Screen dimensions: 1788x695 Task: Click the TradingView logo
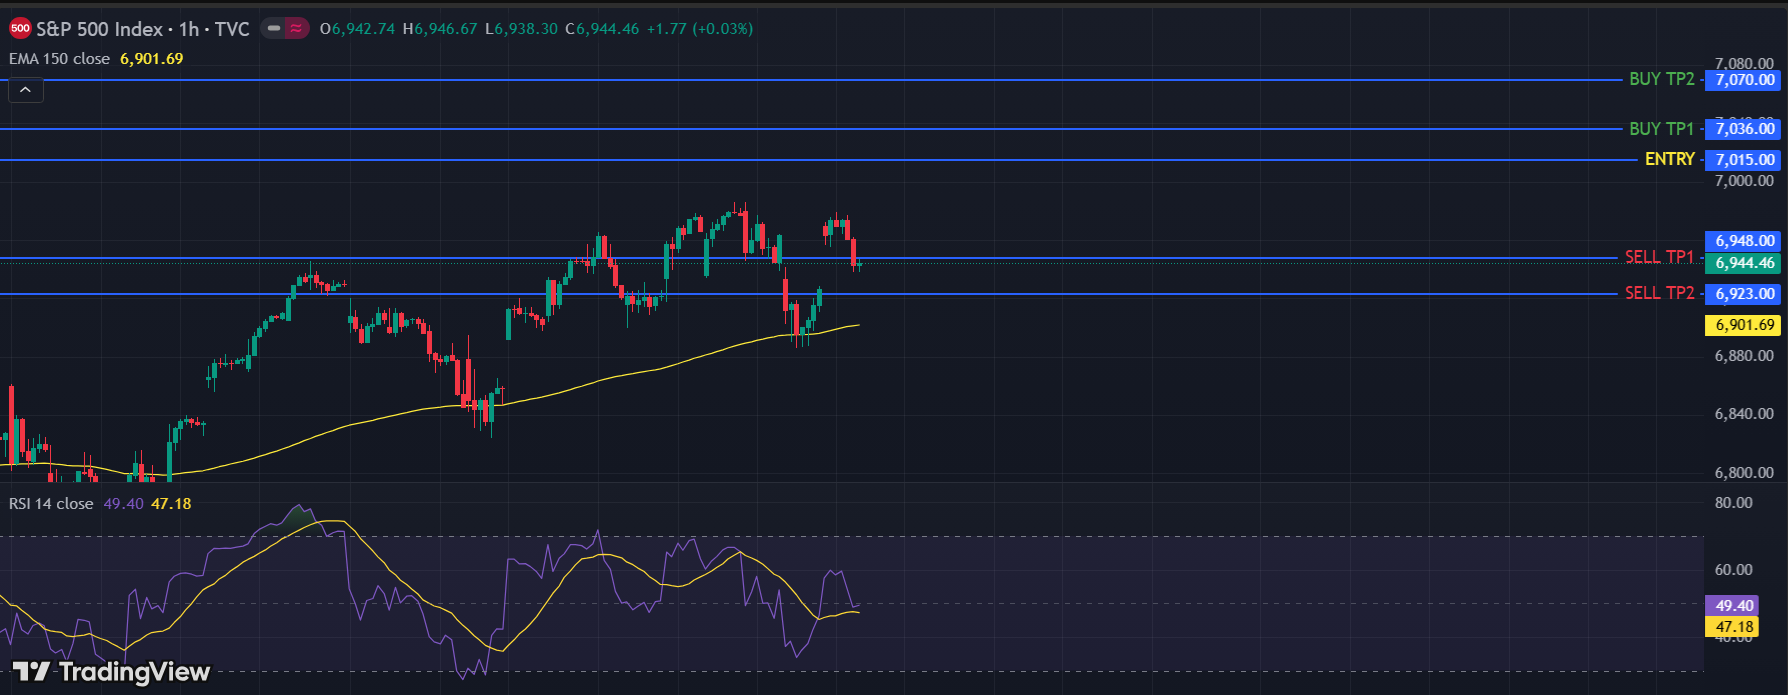tap(111, 672)
